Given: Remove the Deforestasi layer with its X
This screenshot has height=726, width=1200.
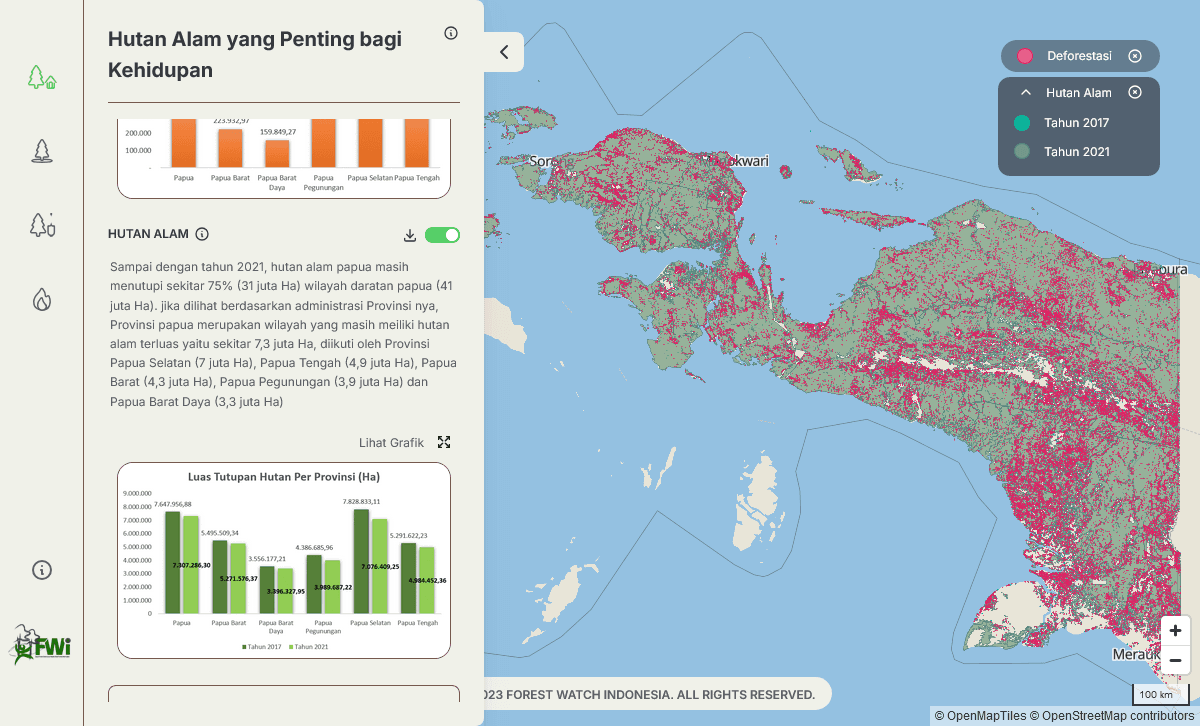Looking at the screenshot, I should tap(1135, 56).
